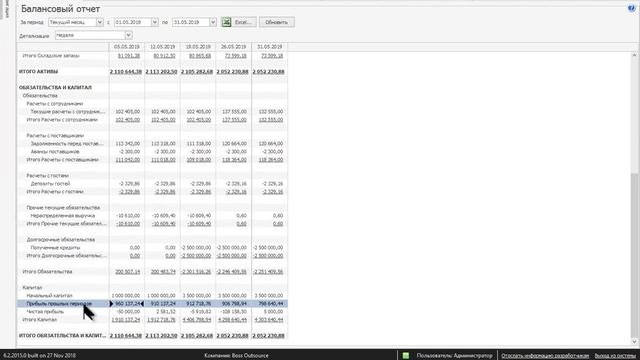Viewport: 640px width, 360px height.
Task: Open ИТОГО АКТИВЫ total in 31.05.2019 column
Action: coord(268,71)
